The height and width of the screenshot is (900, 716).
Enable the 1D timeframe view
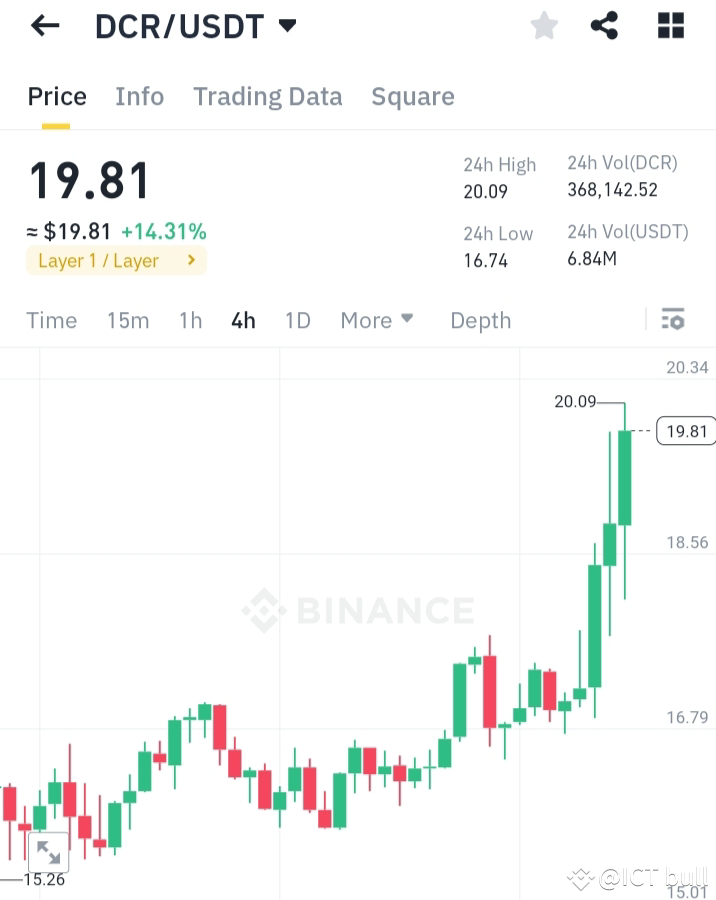pyautogui.click(x=297, y=320)
